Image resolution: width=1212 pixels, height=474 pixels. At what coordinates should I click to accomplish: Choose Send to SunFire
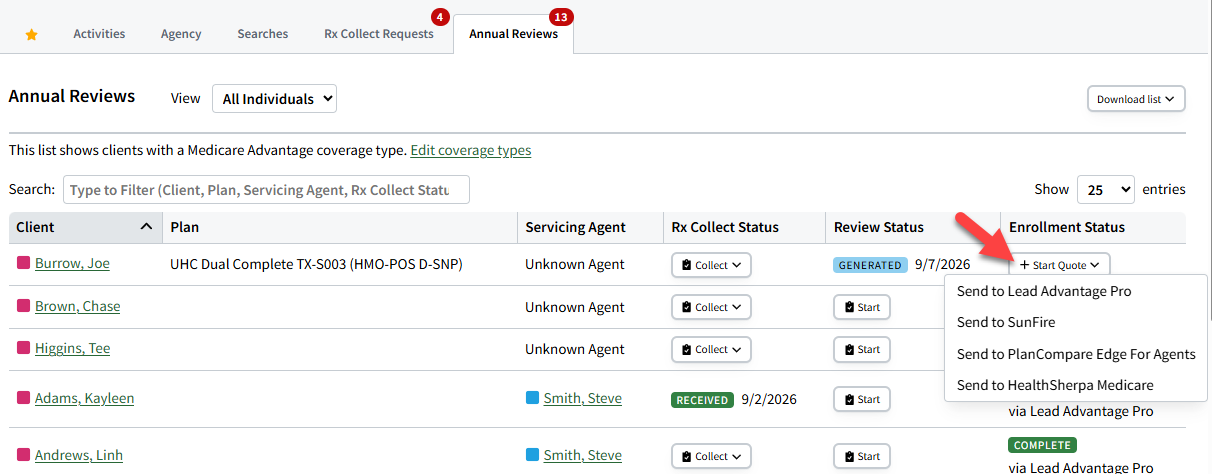click(1006, 322)
